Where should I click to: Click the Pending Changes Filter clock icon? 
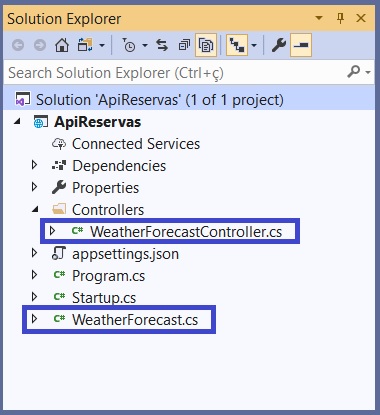point(129,45)
